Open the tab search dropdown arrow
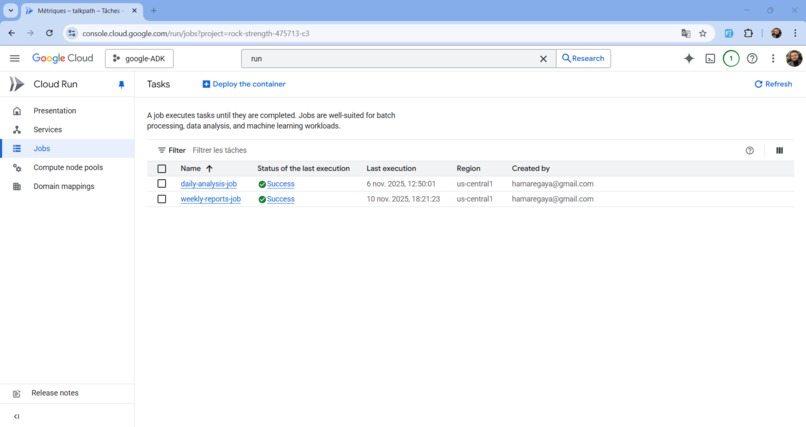Viewport: 806px width, 427px height. coord(10,10)
